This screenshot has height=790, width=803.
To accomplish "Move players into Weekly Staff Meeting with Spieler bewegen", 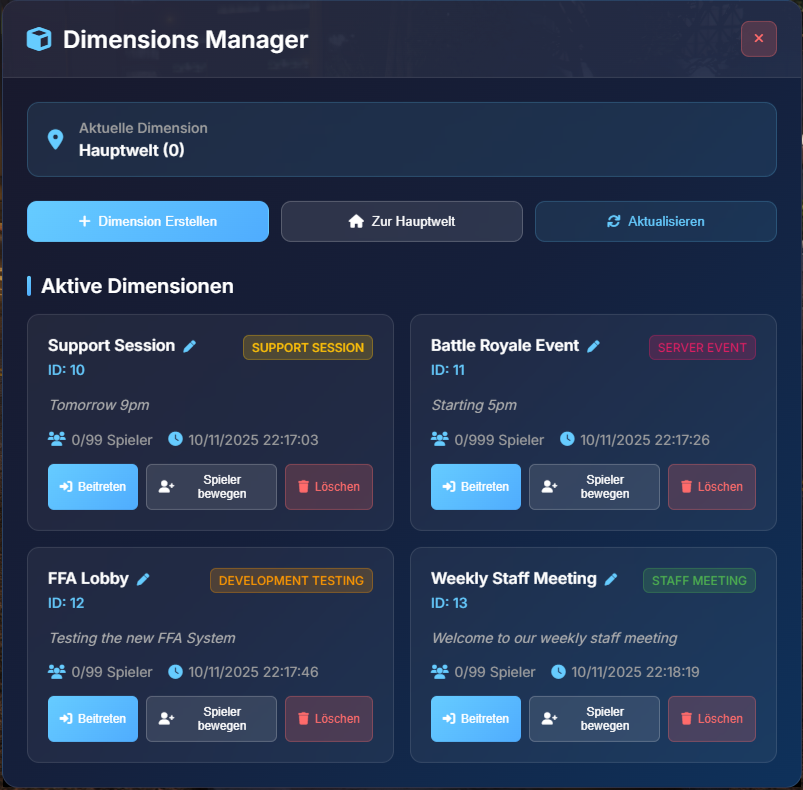I will coord(594,719).
